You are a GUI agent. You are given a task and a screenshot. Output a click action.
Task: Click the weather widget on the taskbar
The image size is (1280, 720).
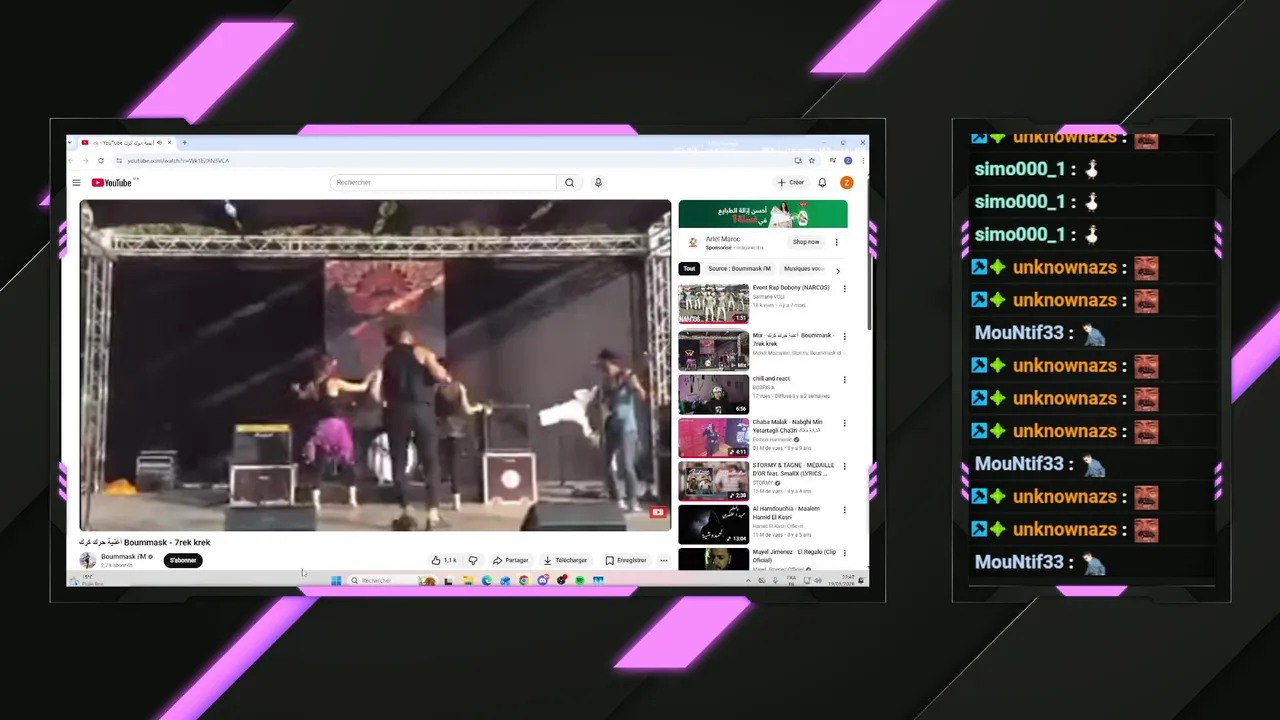click(90, 580)
